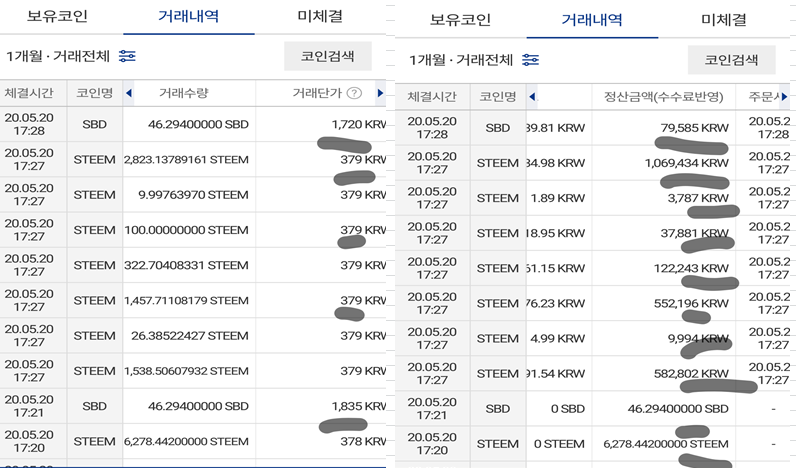
Task: Click left arrow before 정산금액 column header
Action: [531, 97]
